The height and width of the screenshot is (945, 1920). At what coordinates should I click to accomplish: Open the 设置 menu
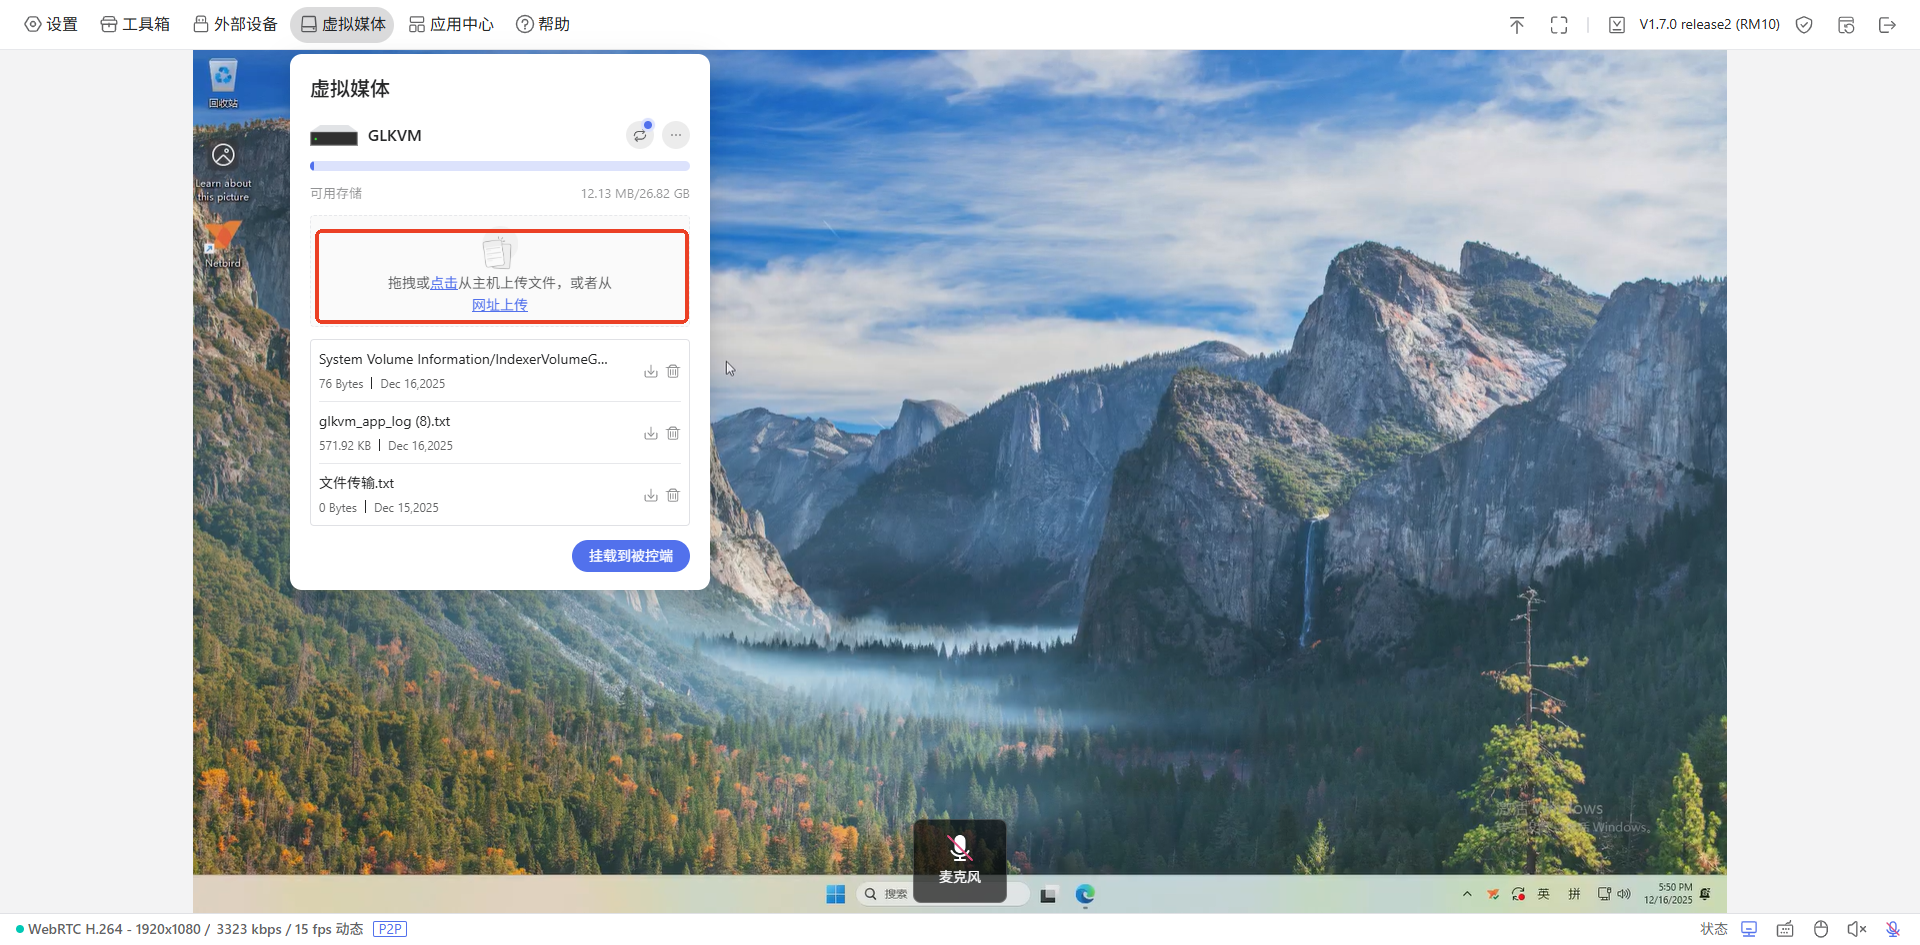click(51, 24)
